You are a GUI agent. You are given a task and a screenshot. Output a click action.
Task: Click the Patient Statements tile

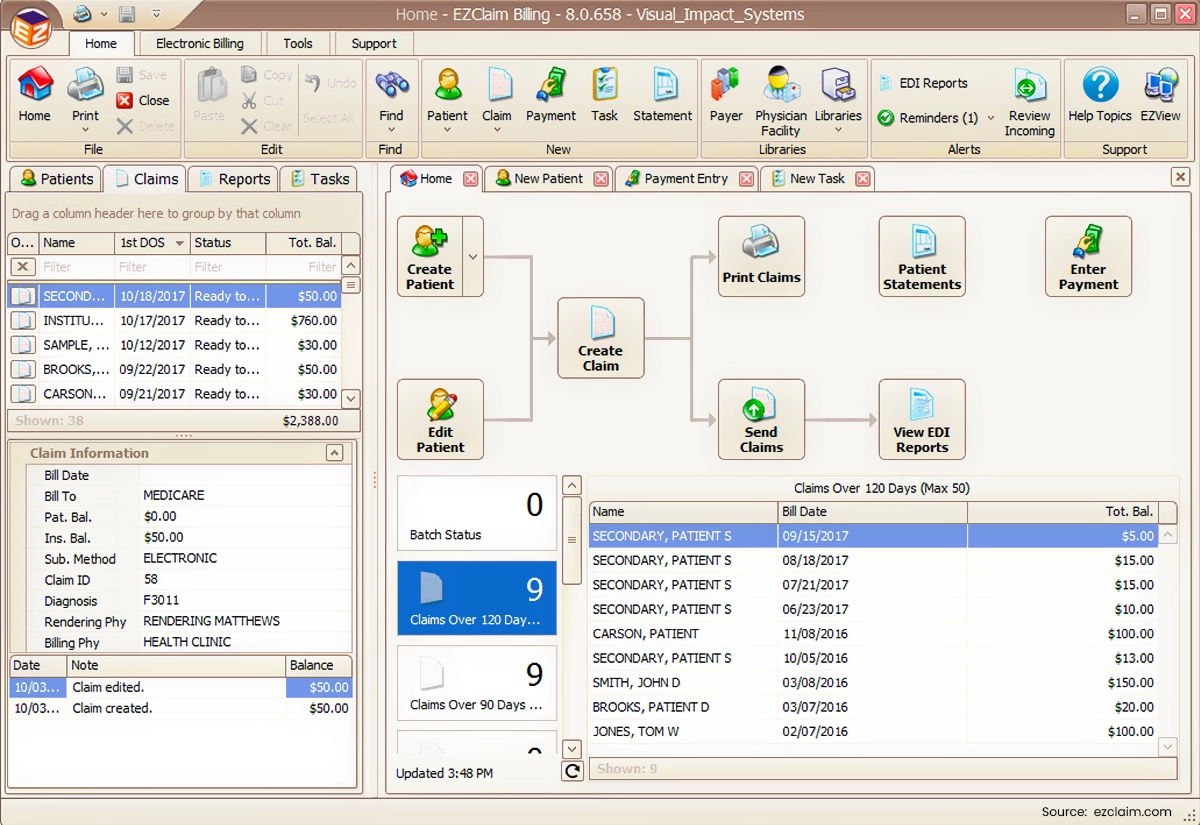click(922, 256)
